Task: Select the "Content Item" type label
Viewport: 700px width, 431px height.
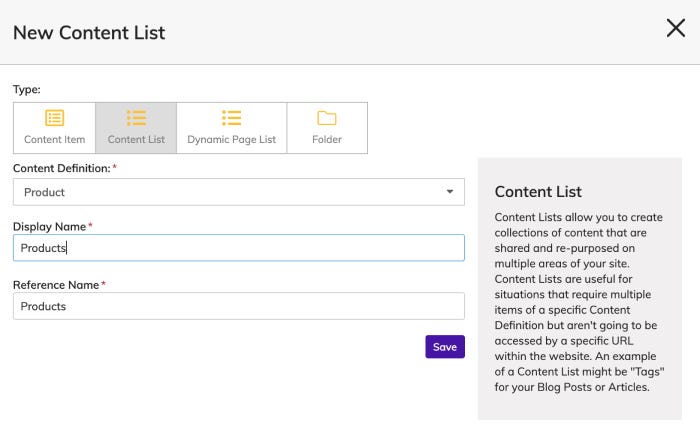Action: click(54, 140)
